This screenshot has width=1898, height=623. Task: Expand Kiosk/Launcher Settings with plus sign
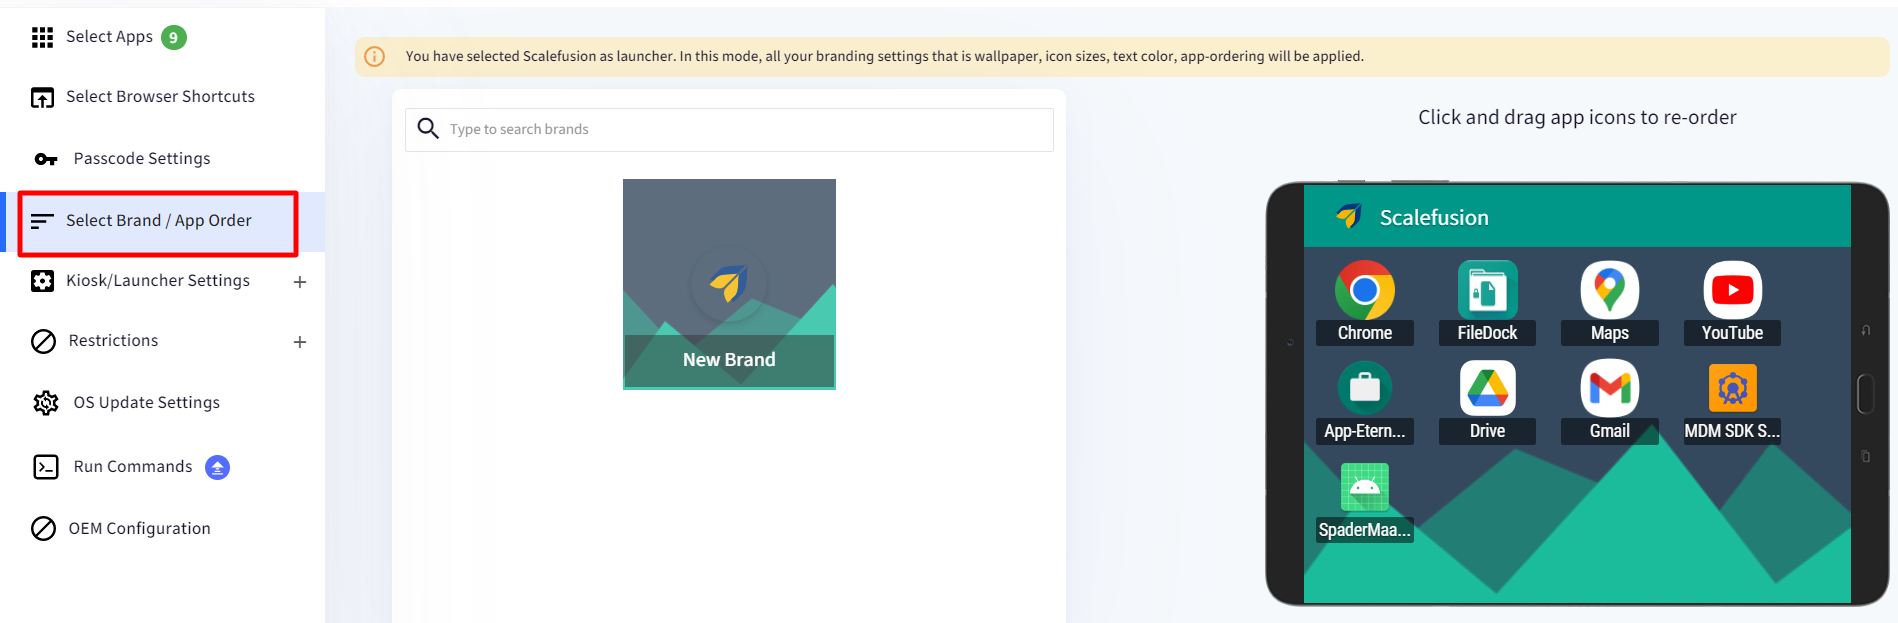[x=300, y=282]
